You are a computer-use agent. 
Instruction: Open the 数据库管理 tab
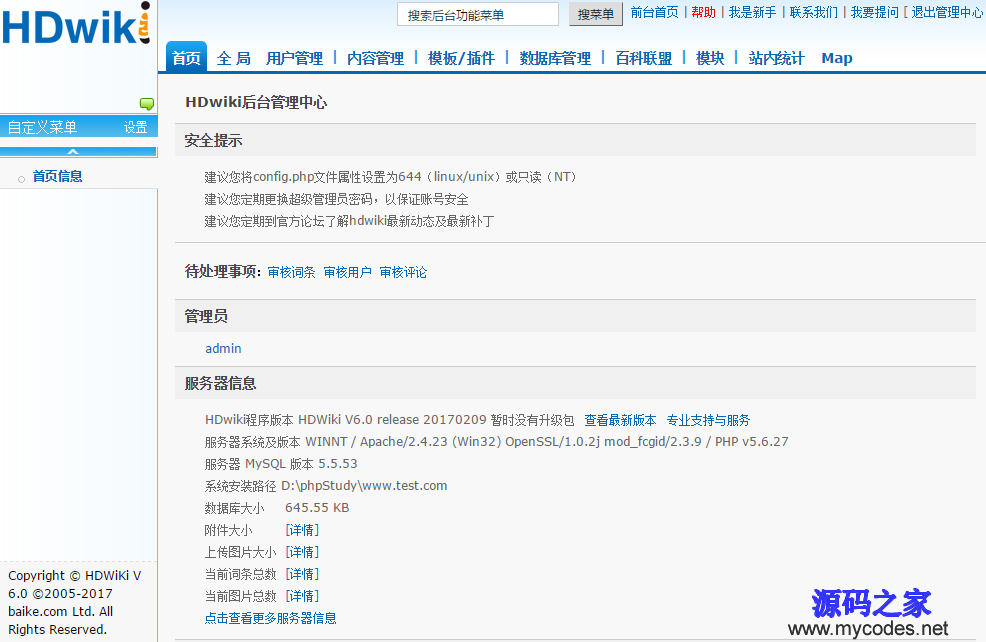tap(555, 58)
